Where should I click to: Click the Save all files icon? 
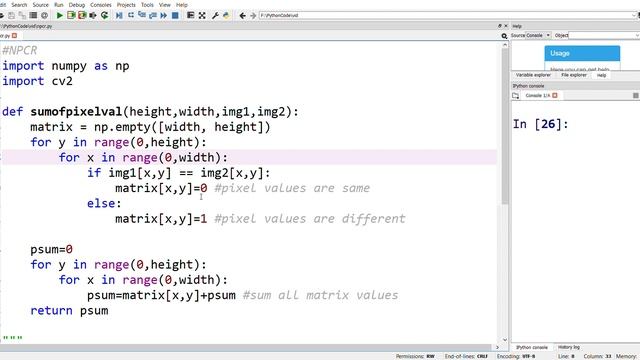22,16
